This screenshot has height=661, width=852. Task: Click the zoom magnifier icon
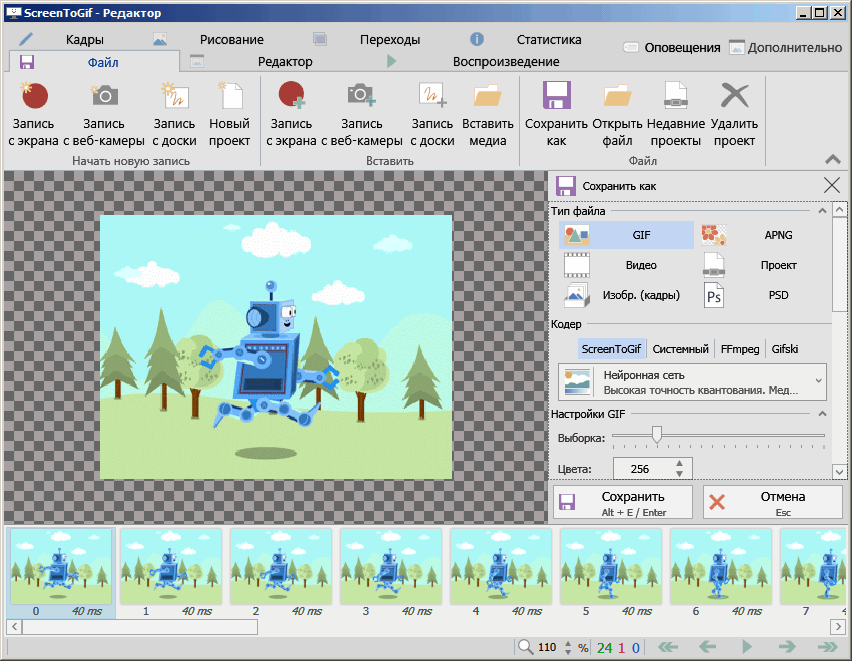pyautogui.click(x=525, y=647)
